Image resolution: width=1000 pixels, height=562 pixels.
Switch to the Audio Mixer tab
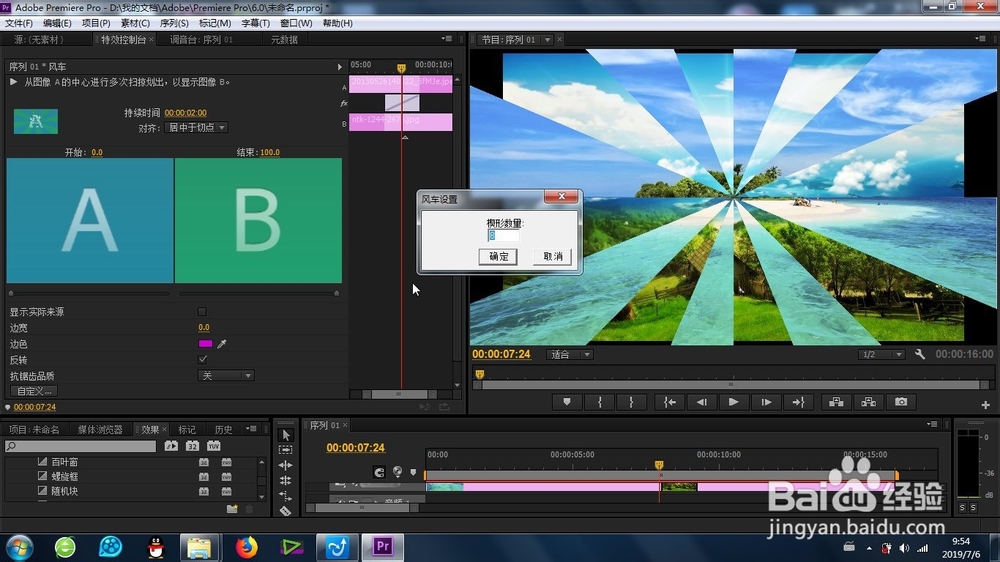(201, 40)
